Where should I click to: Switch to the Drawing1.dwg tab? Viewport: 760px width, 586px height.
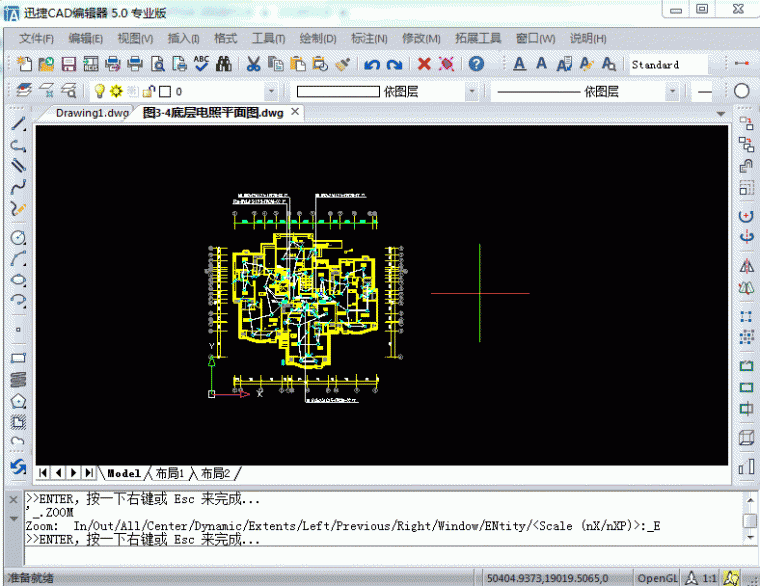(x=92, y=113)
